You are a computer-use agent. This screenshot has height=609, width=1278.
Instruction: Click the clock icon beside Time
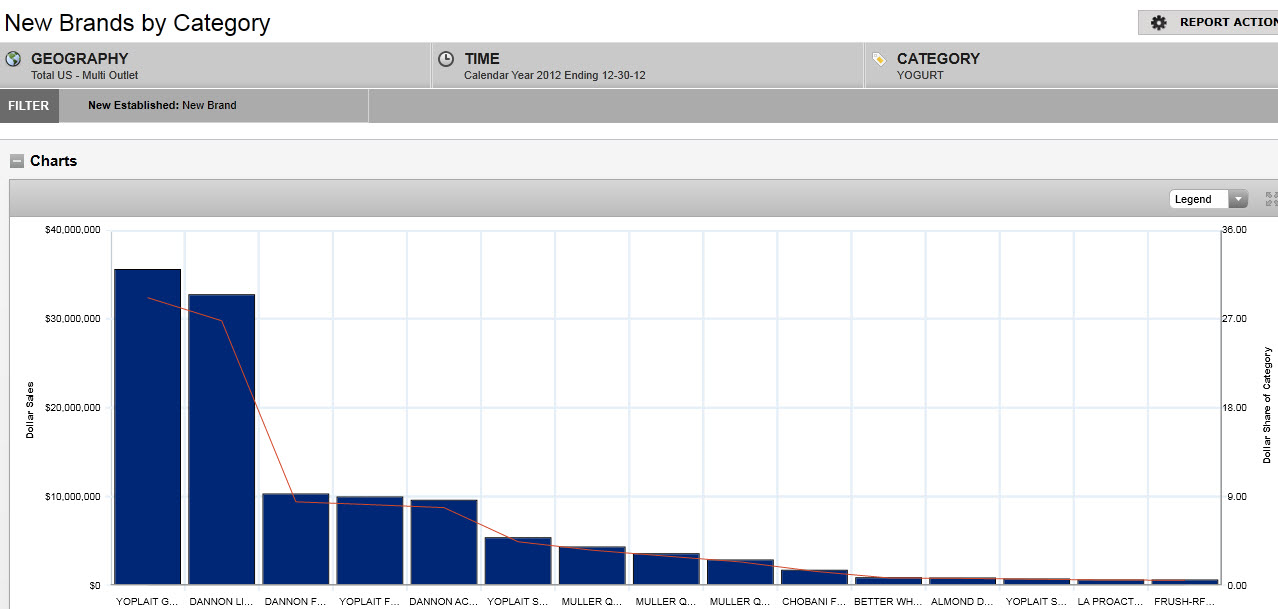(446, 59)
